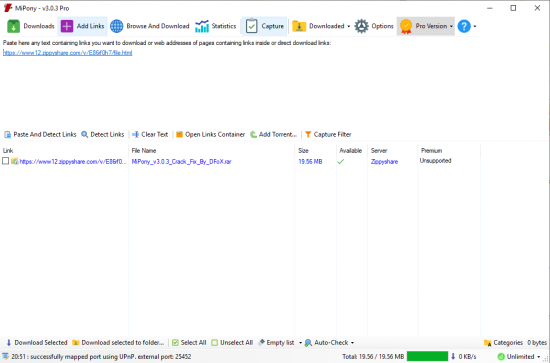Open Options gear icon

pos(361,26)
